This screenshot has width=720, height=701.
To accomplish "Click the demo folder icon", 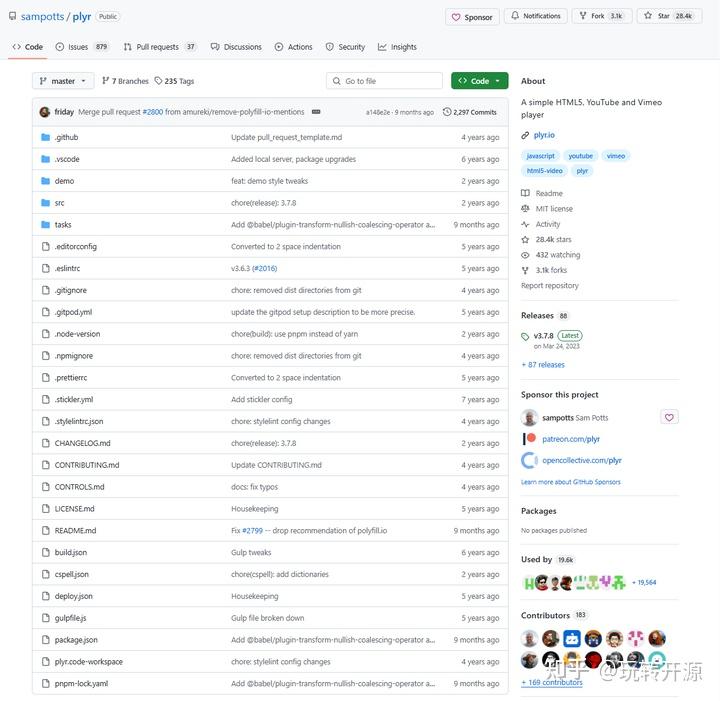I will point(45,181).
